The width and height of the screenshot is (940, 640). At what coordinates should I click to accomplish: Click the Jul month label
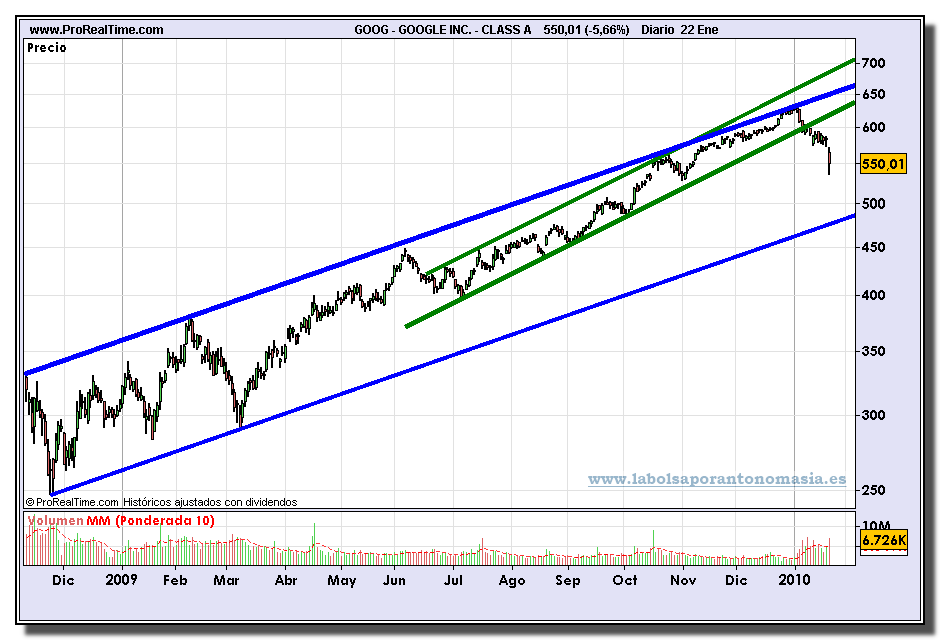[x=453, y=580]
